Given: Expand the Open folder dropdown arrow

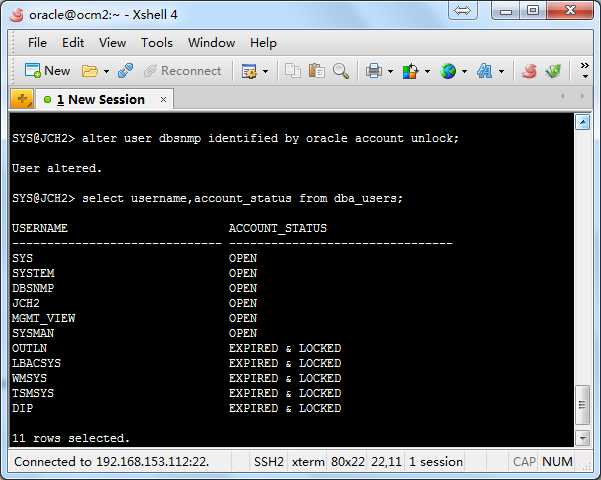Looking at the screenshot, I should 106,71.
